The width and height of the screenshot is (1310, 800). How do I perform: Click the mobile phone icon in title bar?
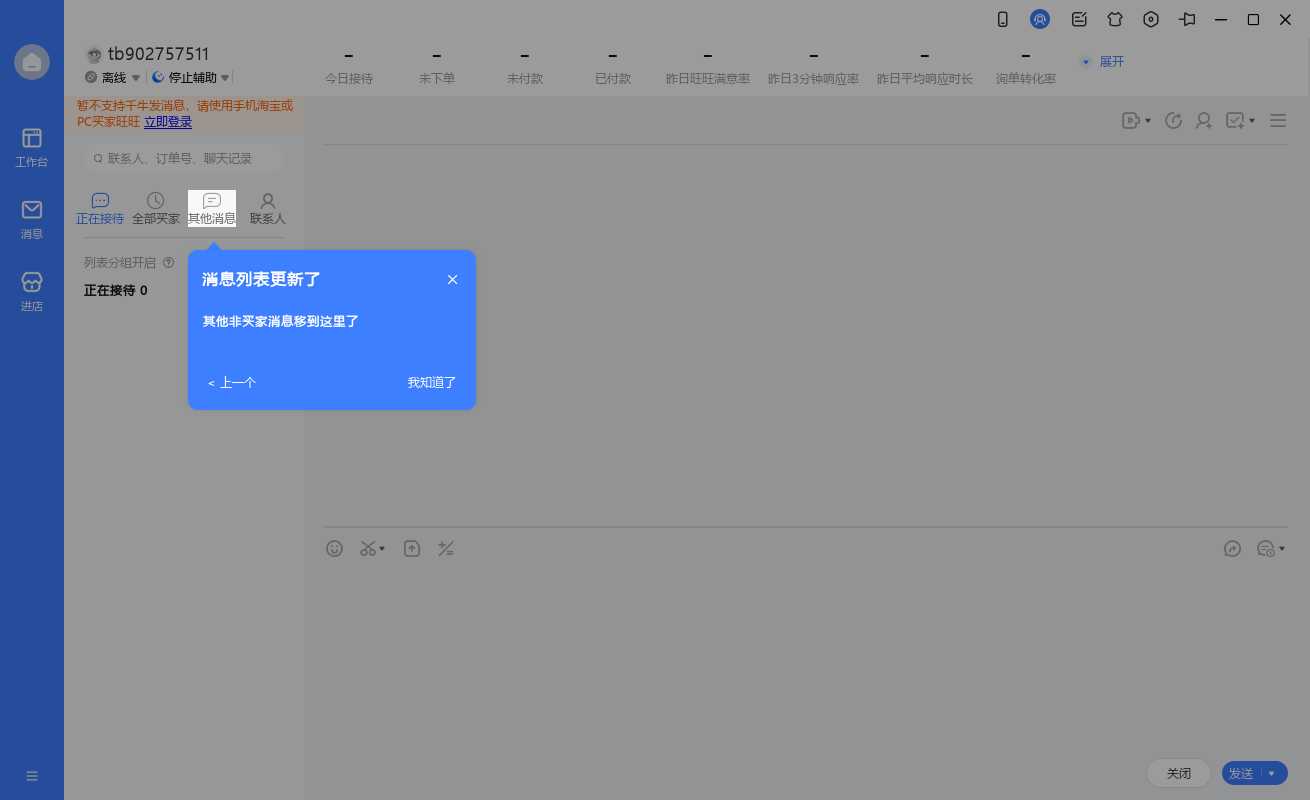[1003, 19]
